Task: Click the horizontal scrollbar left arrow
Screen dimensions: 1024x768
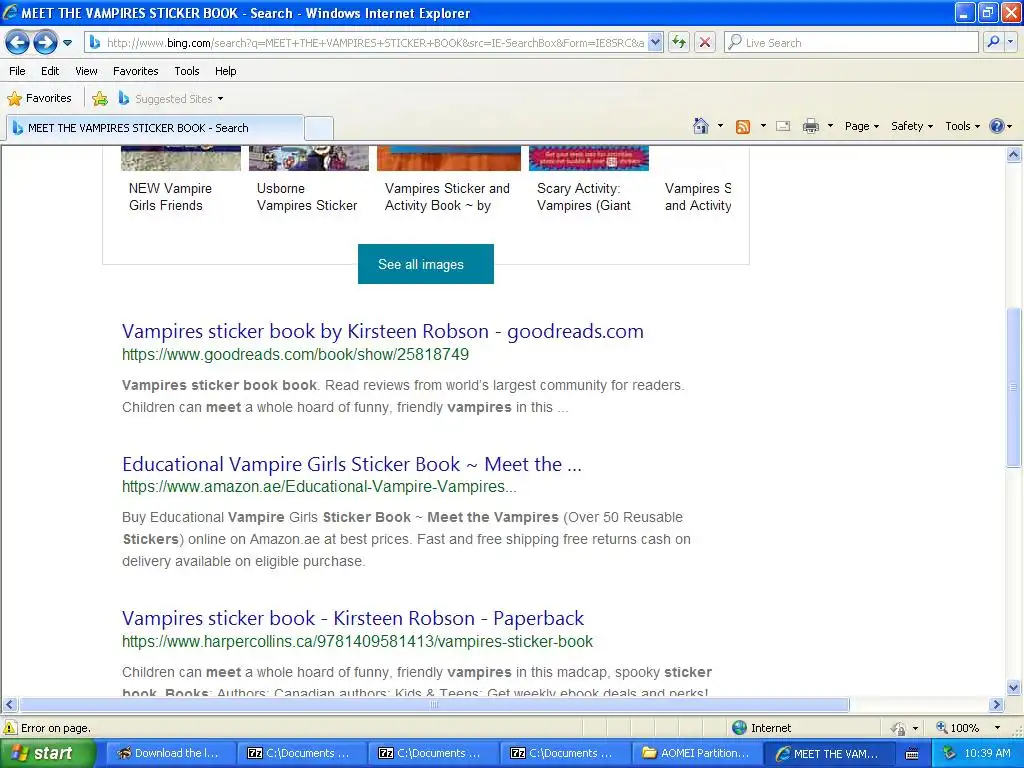Action: click(x=9, y=705)
